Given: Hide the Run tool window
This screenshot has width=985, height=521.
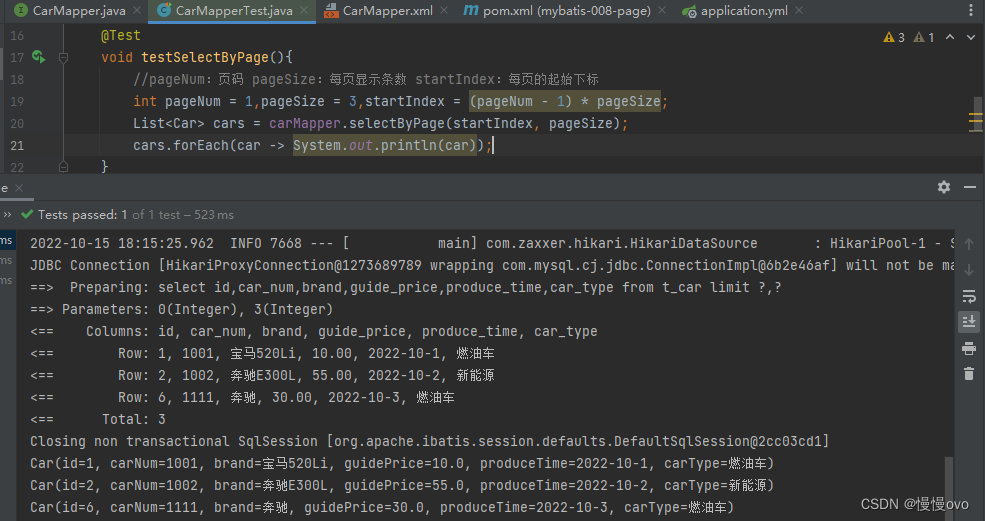Looking at the screenshot, I should coord(970,187).
